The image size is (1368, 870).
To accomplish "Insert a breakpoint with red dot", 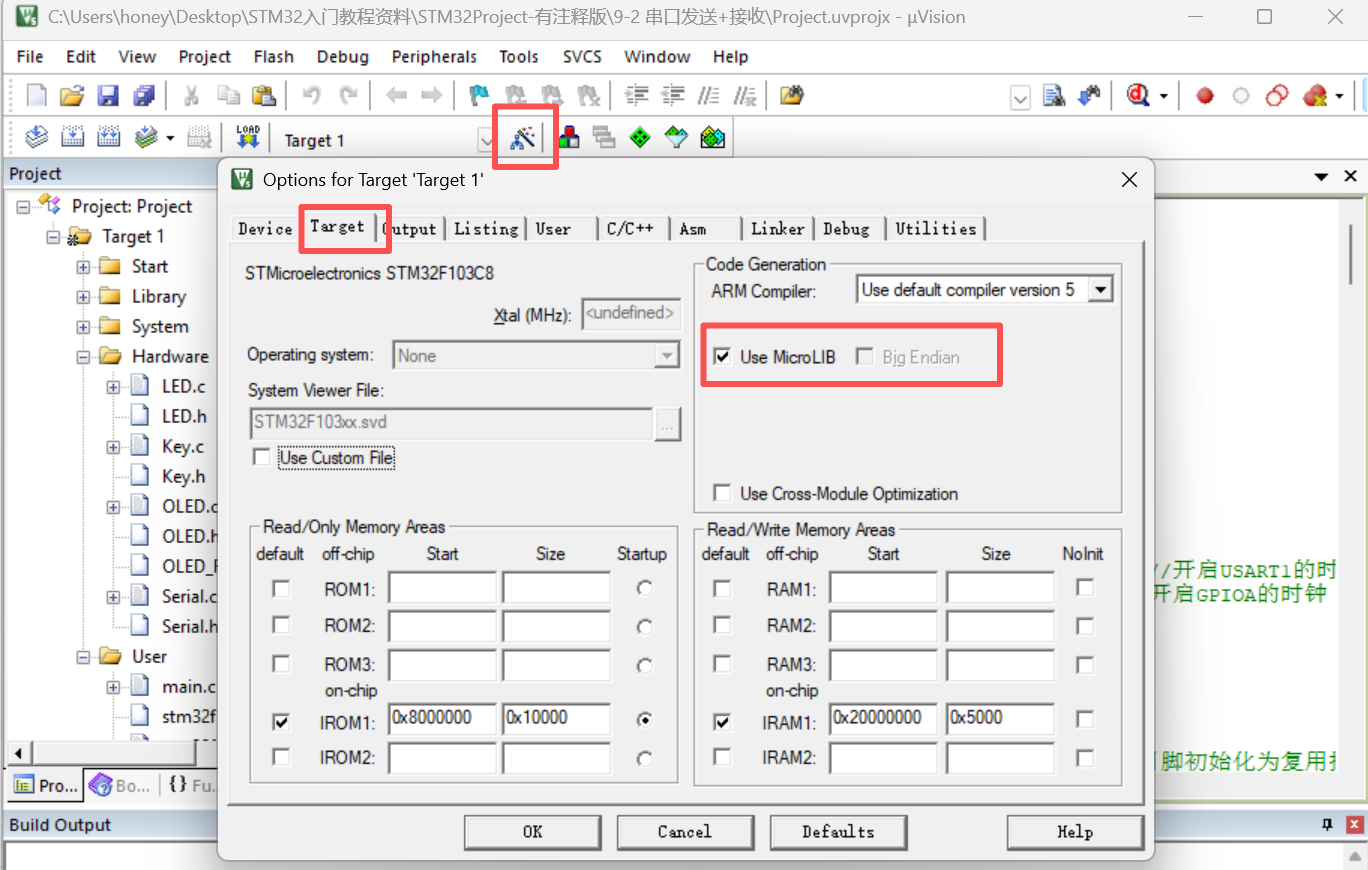I will tap(1205, 96).
